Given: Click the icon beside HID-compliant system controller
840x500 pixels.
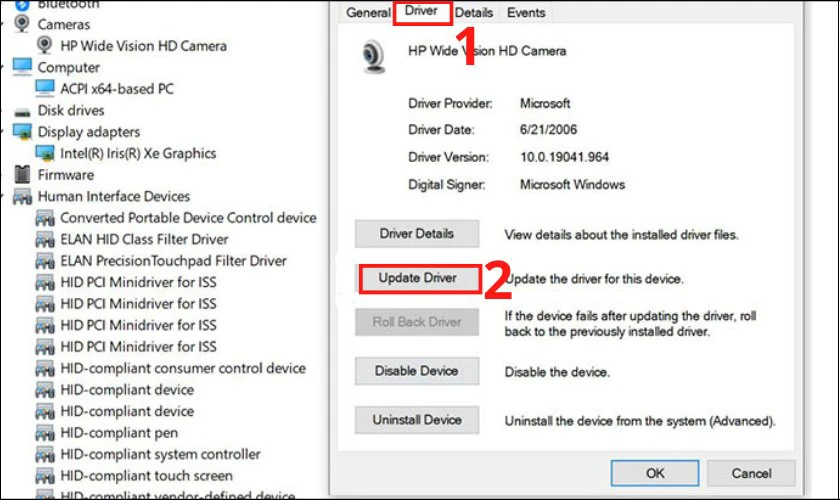Looking at the screenshot, I should (x=45, y=454).
